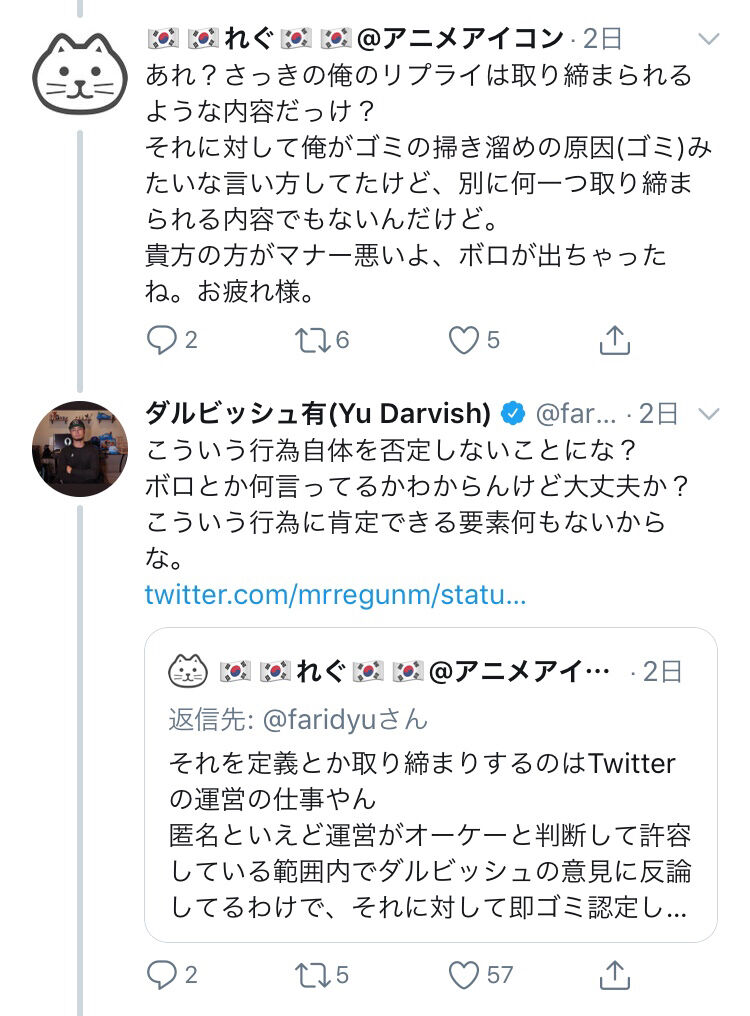This screenshot has width=750, height=1016.
Task: Like the top tweet with 5 likes
Action: tap(463, 341)
